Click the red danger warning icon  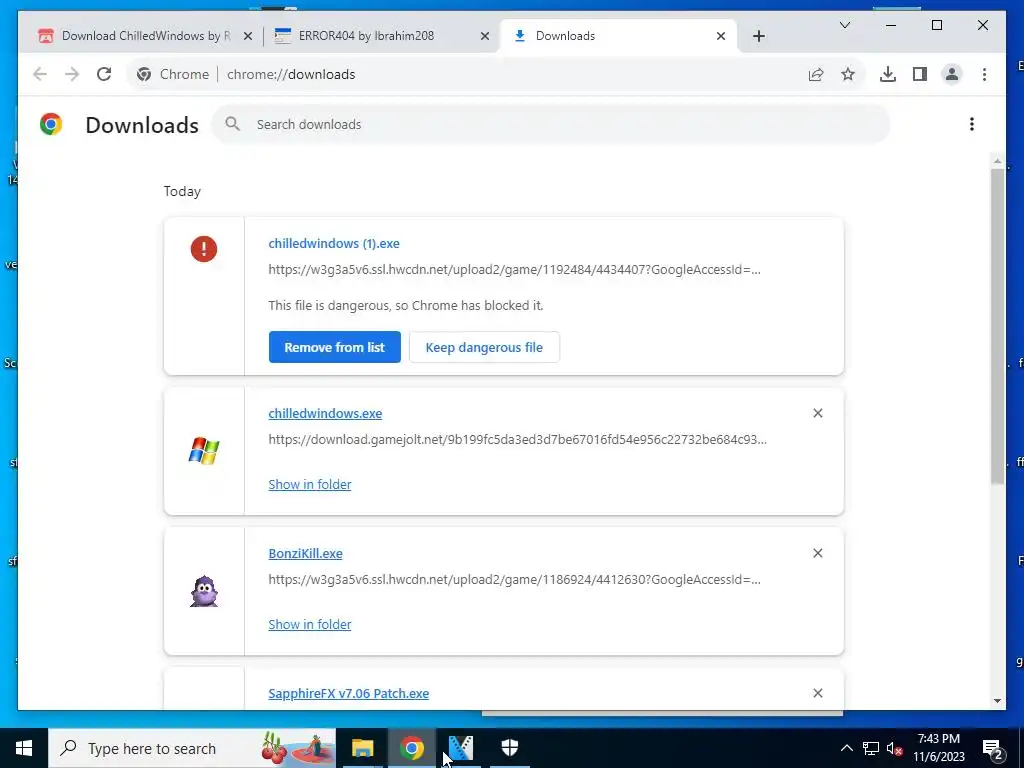tap(204, 249)
